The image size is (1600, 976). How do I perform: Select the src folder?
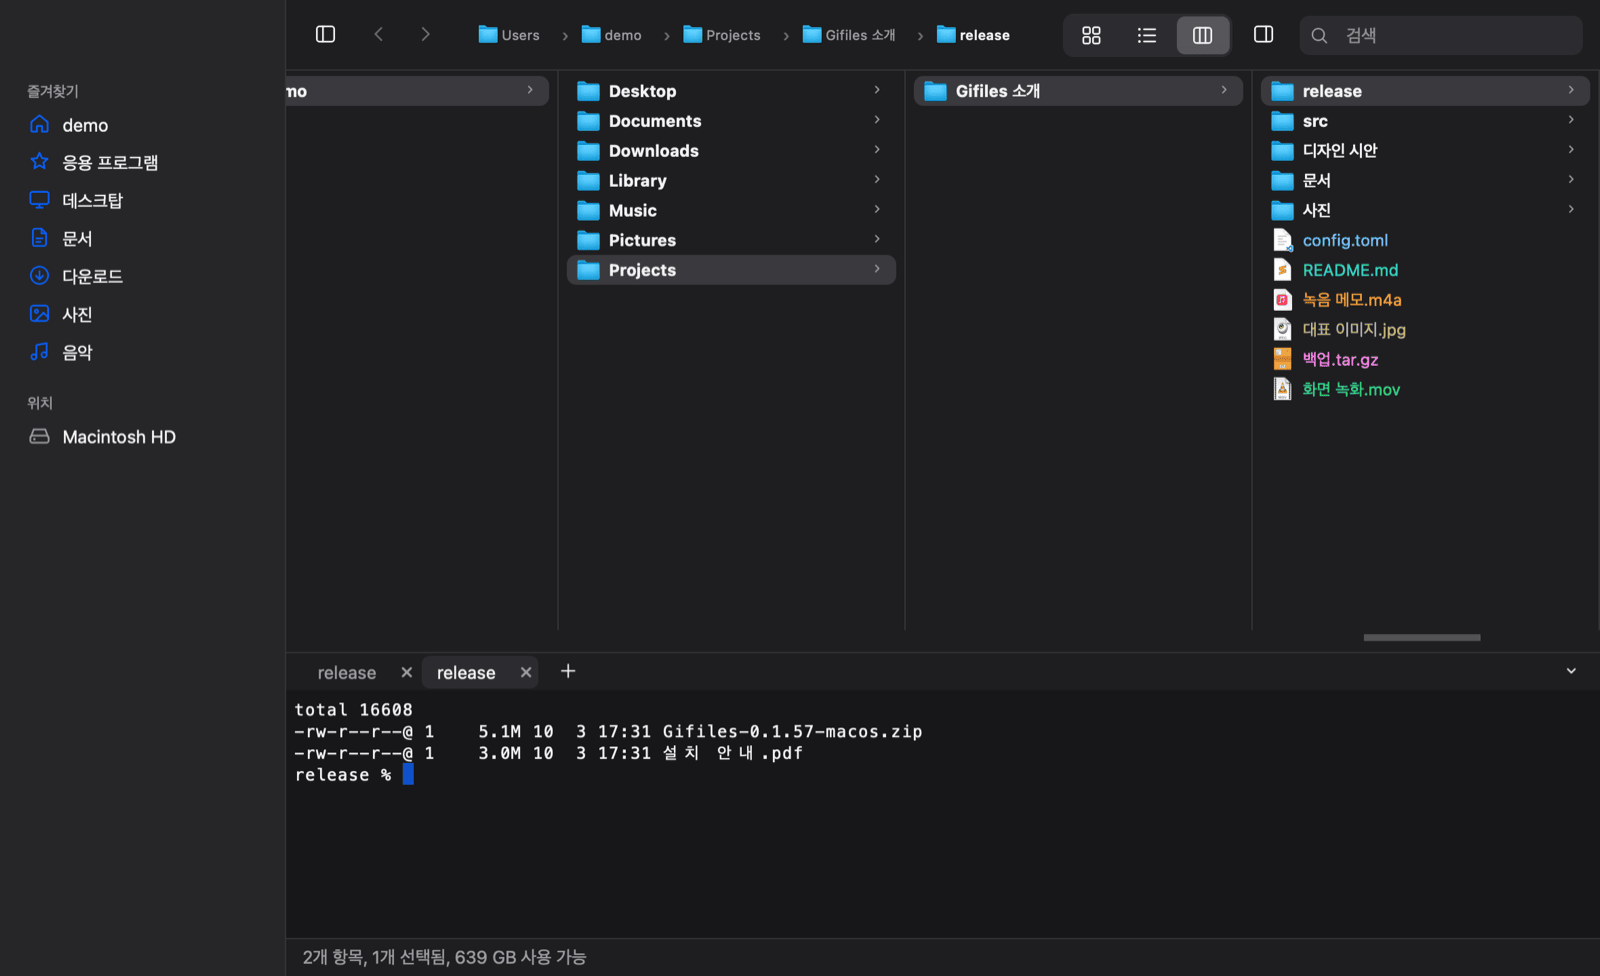point(1425,121)
